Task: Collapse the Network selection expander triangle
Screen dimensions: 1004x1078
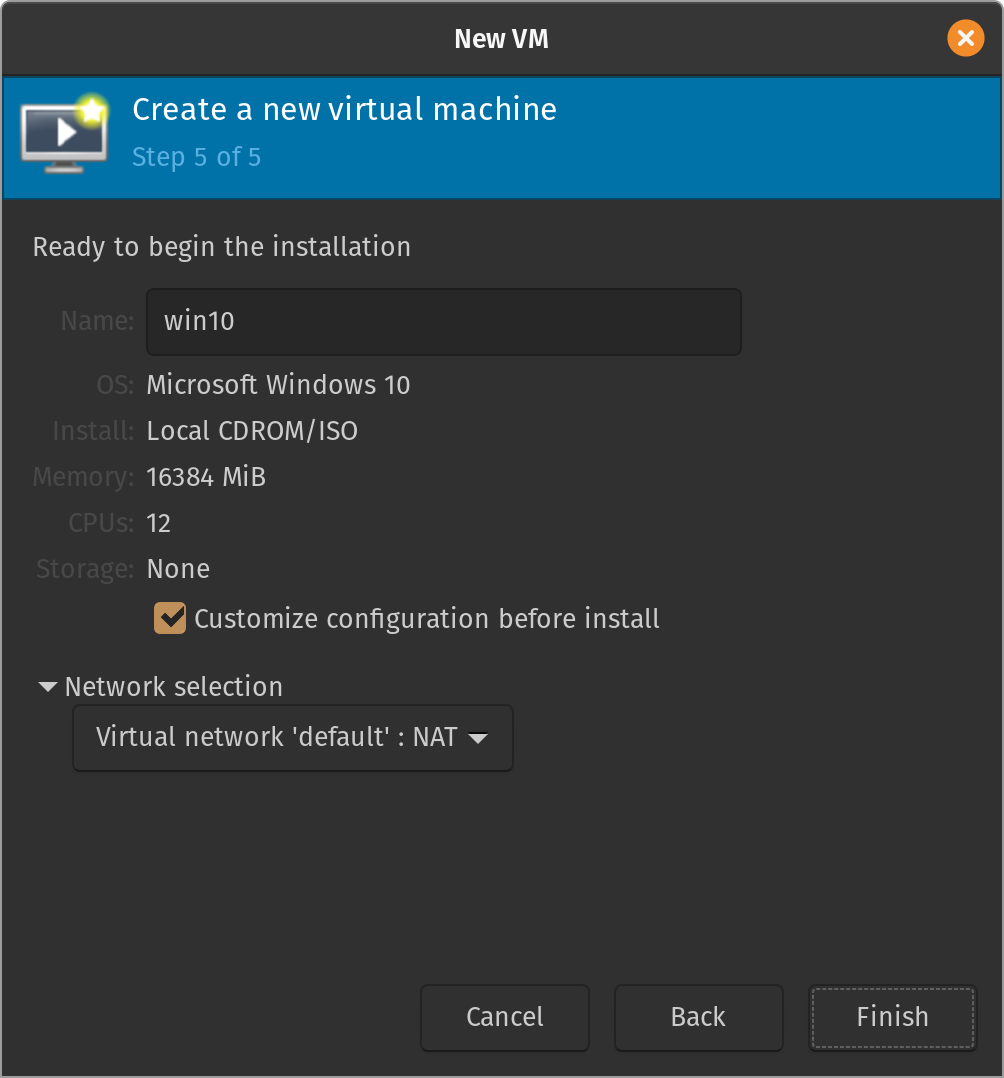Action: [x=47, y=687]
